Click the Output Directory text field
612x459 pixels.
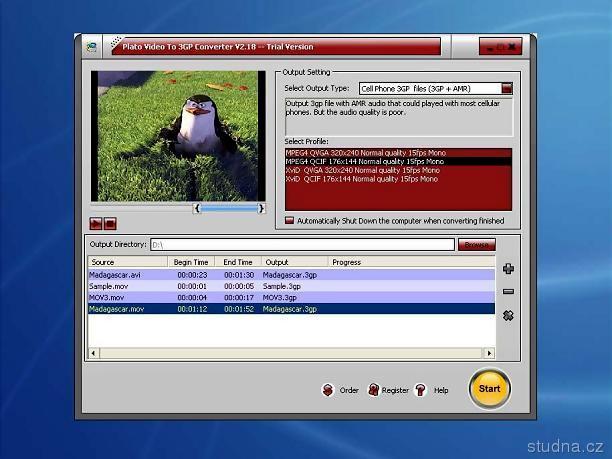click(301, 244)
